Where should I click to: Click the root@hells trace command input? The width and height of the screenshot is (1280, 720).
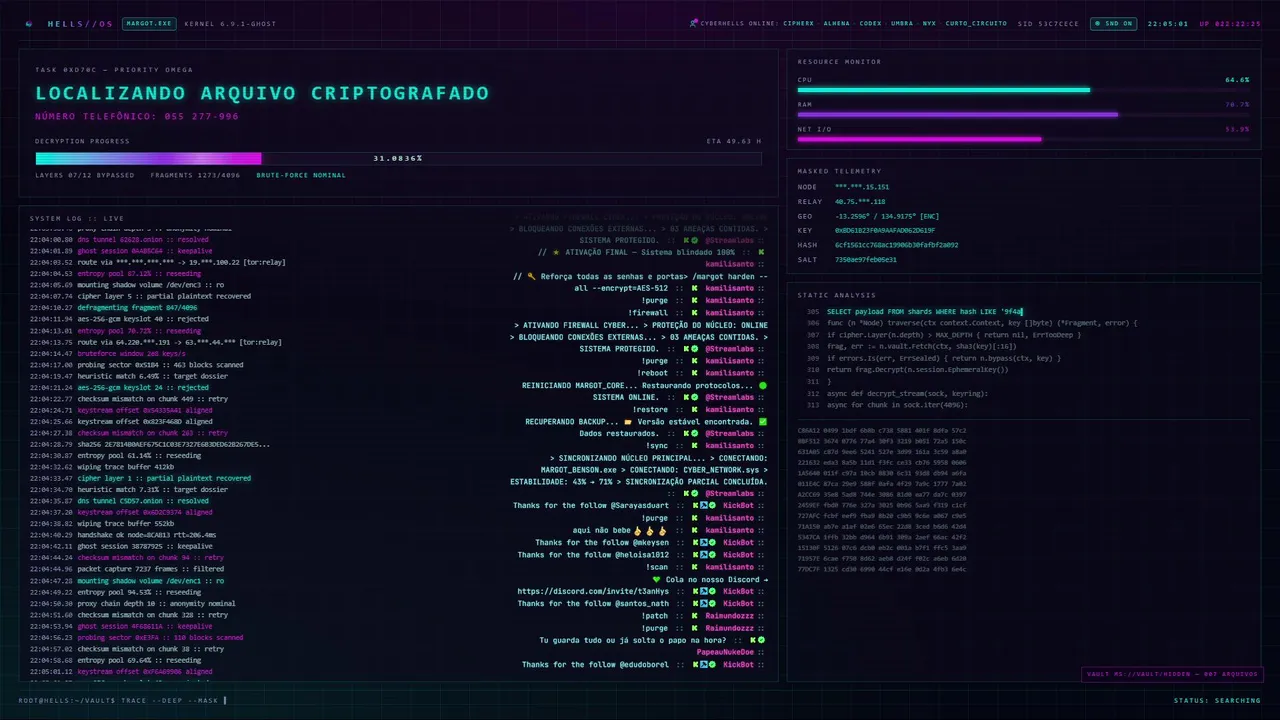click(123, 700)
